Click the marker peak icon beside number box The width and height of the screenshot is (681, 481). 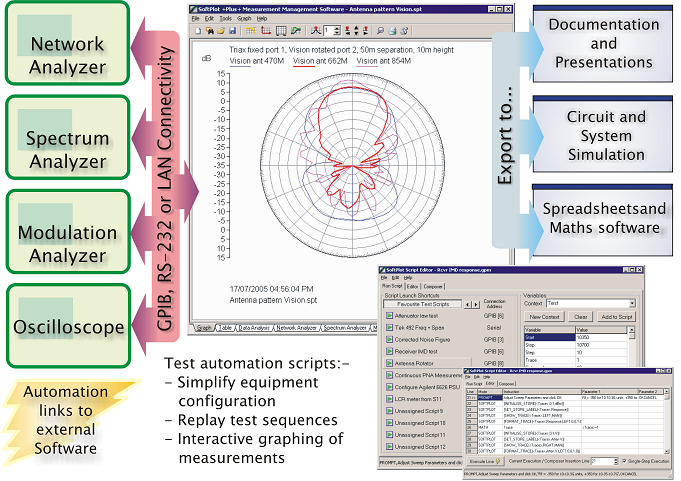316,31
